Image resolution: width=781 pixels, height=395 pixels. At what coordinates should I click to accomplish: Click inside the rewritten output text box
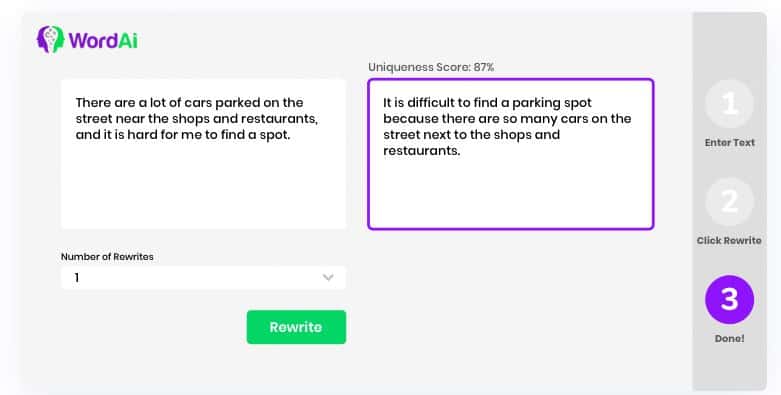pyautogui.click(x=511, y=154)
